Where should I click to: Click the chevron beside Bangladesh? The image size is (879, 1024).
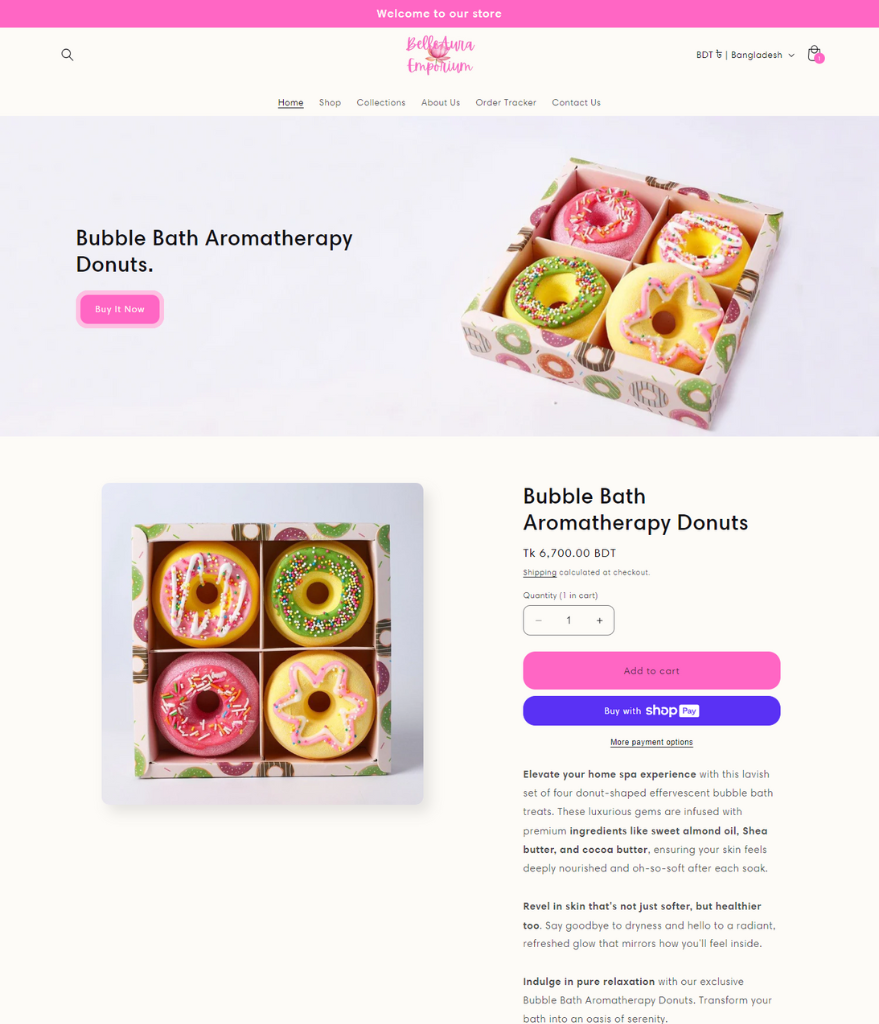[x=791, y=56]
